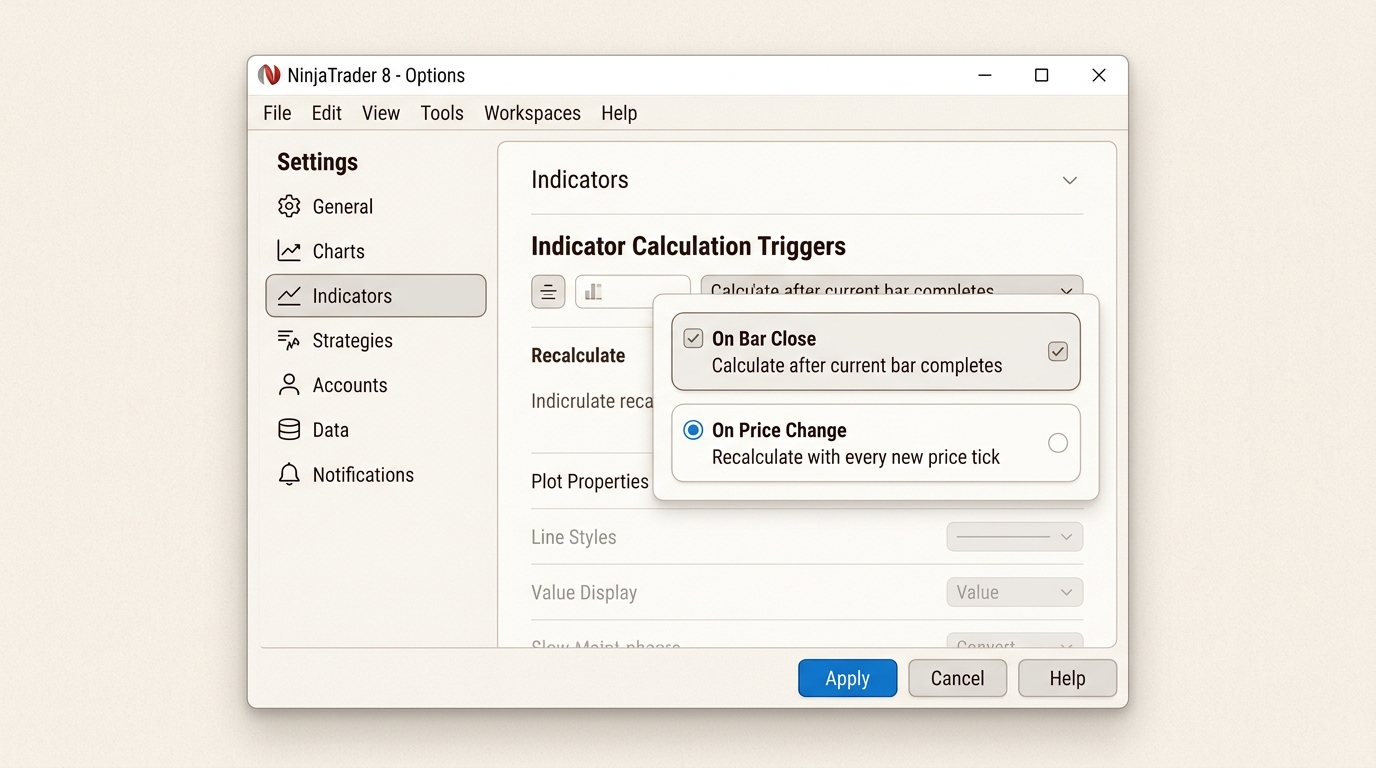Click the Plot Properties label

590,482
